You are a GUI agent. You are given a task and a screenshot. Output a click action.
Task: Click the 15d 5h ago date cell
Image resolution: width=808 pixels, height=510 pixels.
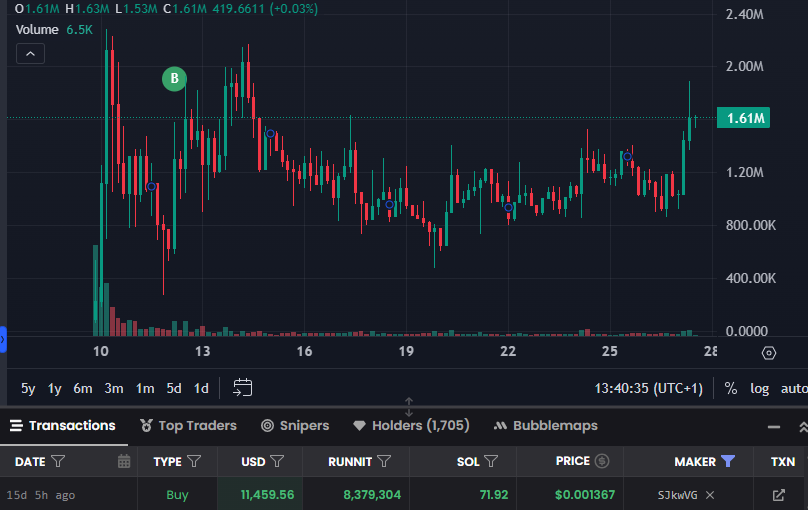coord(41,495)
